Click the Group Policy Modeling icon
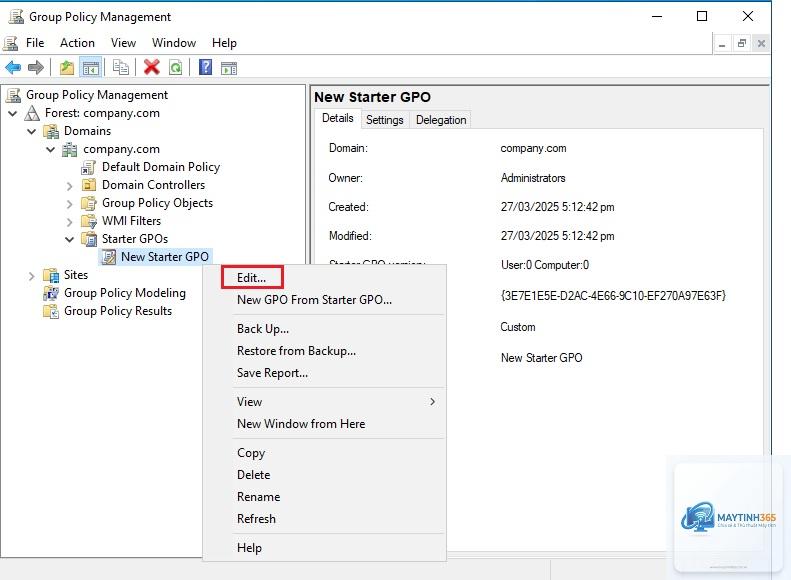 coord(51,293)
